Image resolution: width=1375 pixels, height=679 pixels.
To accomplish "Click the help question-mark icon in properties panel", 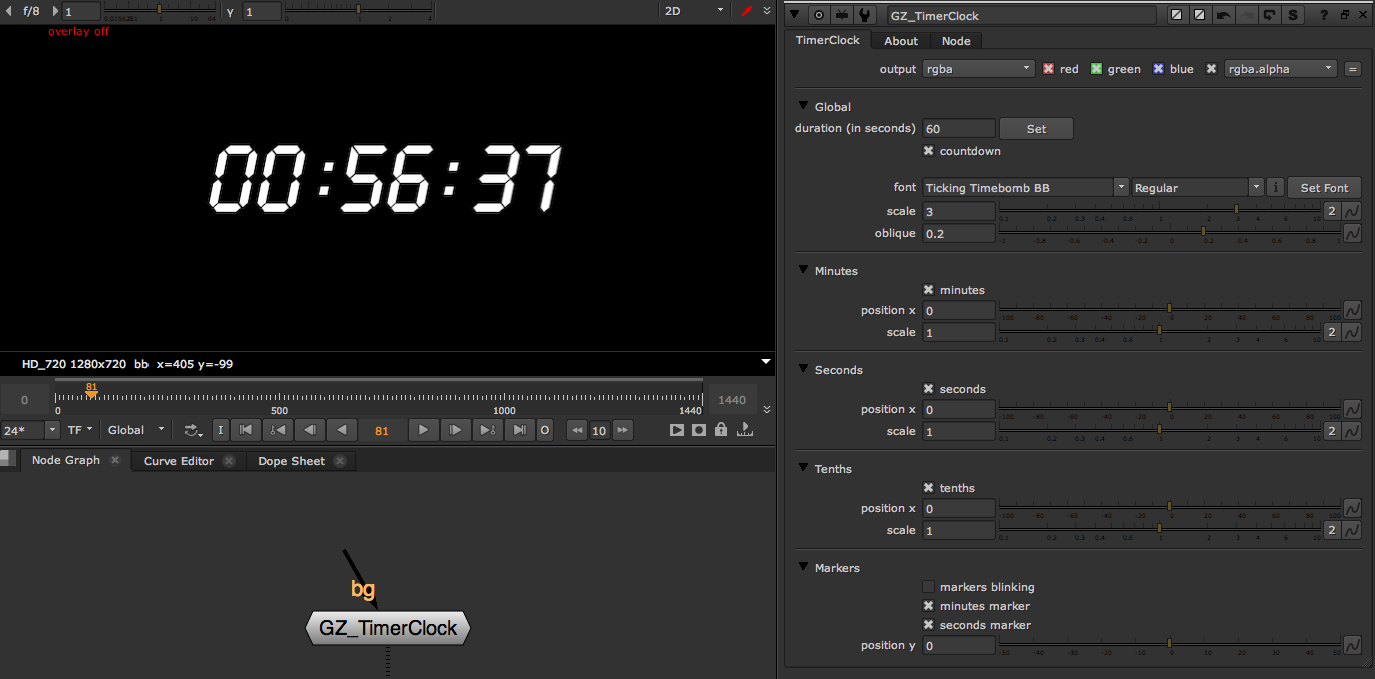I will click(x=1325, y=14).
